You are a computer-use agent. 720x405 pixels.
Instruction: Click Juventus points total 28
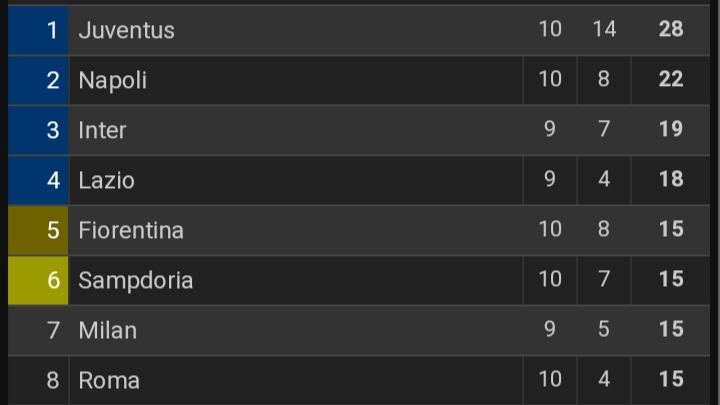pyautogui.click(x=671, y=29)
